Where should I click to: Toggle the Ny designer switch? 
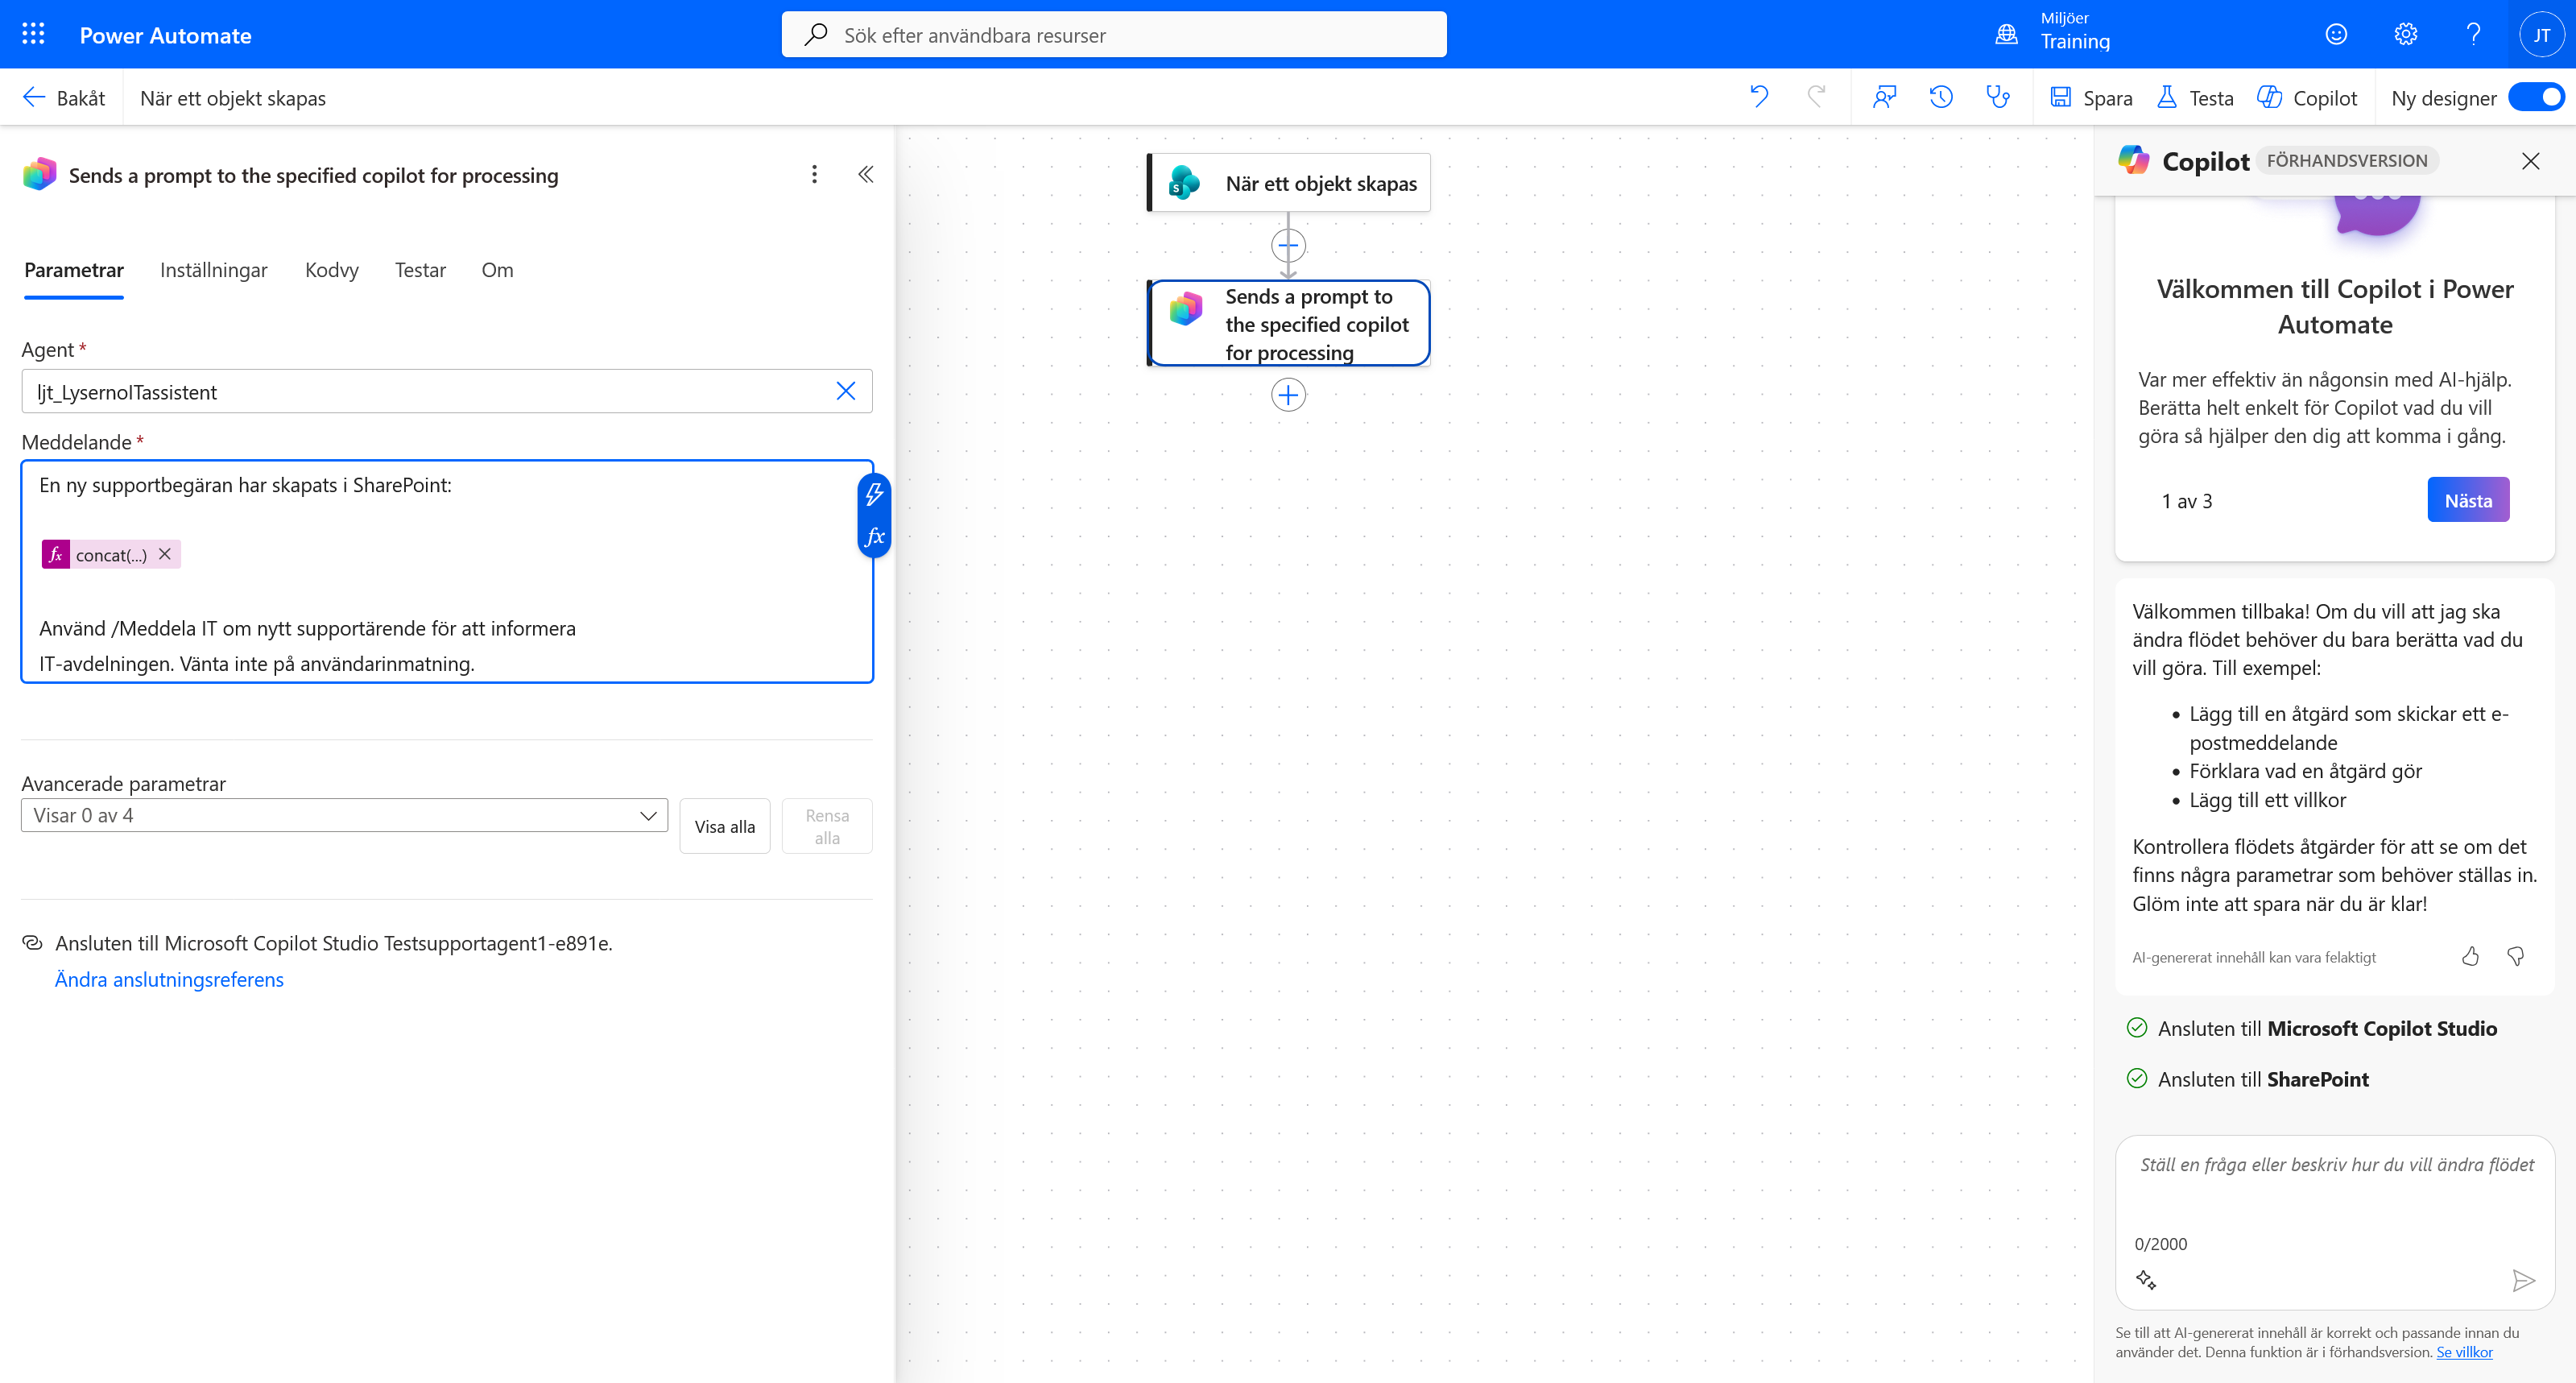point(2536,97)
